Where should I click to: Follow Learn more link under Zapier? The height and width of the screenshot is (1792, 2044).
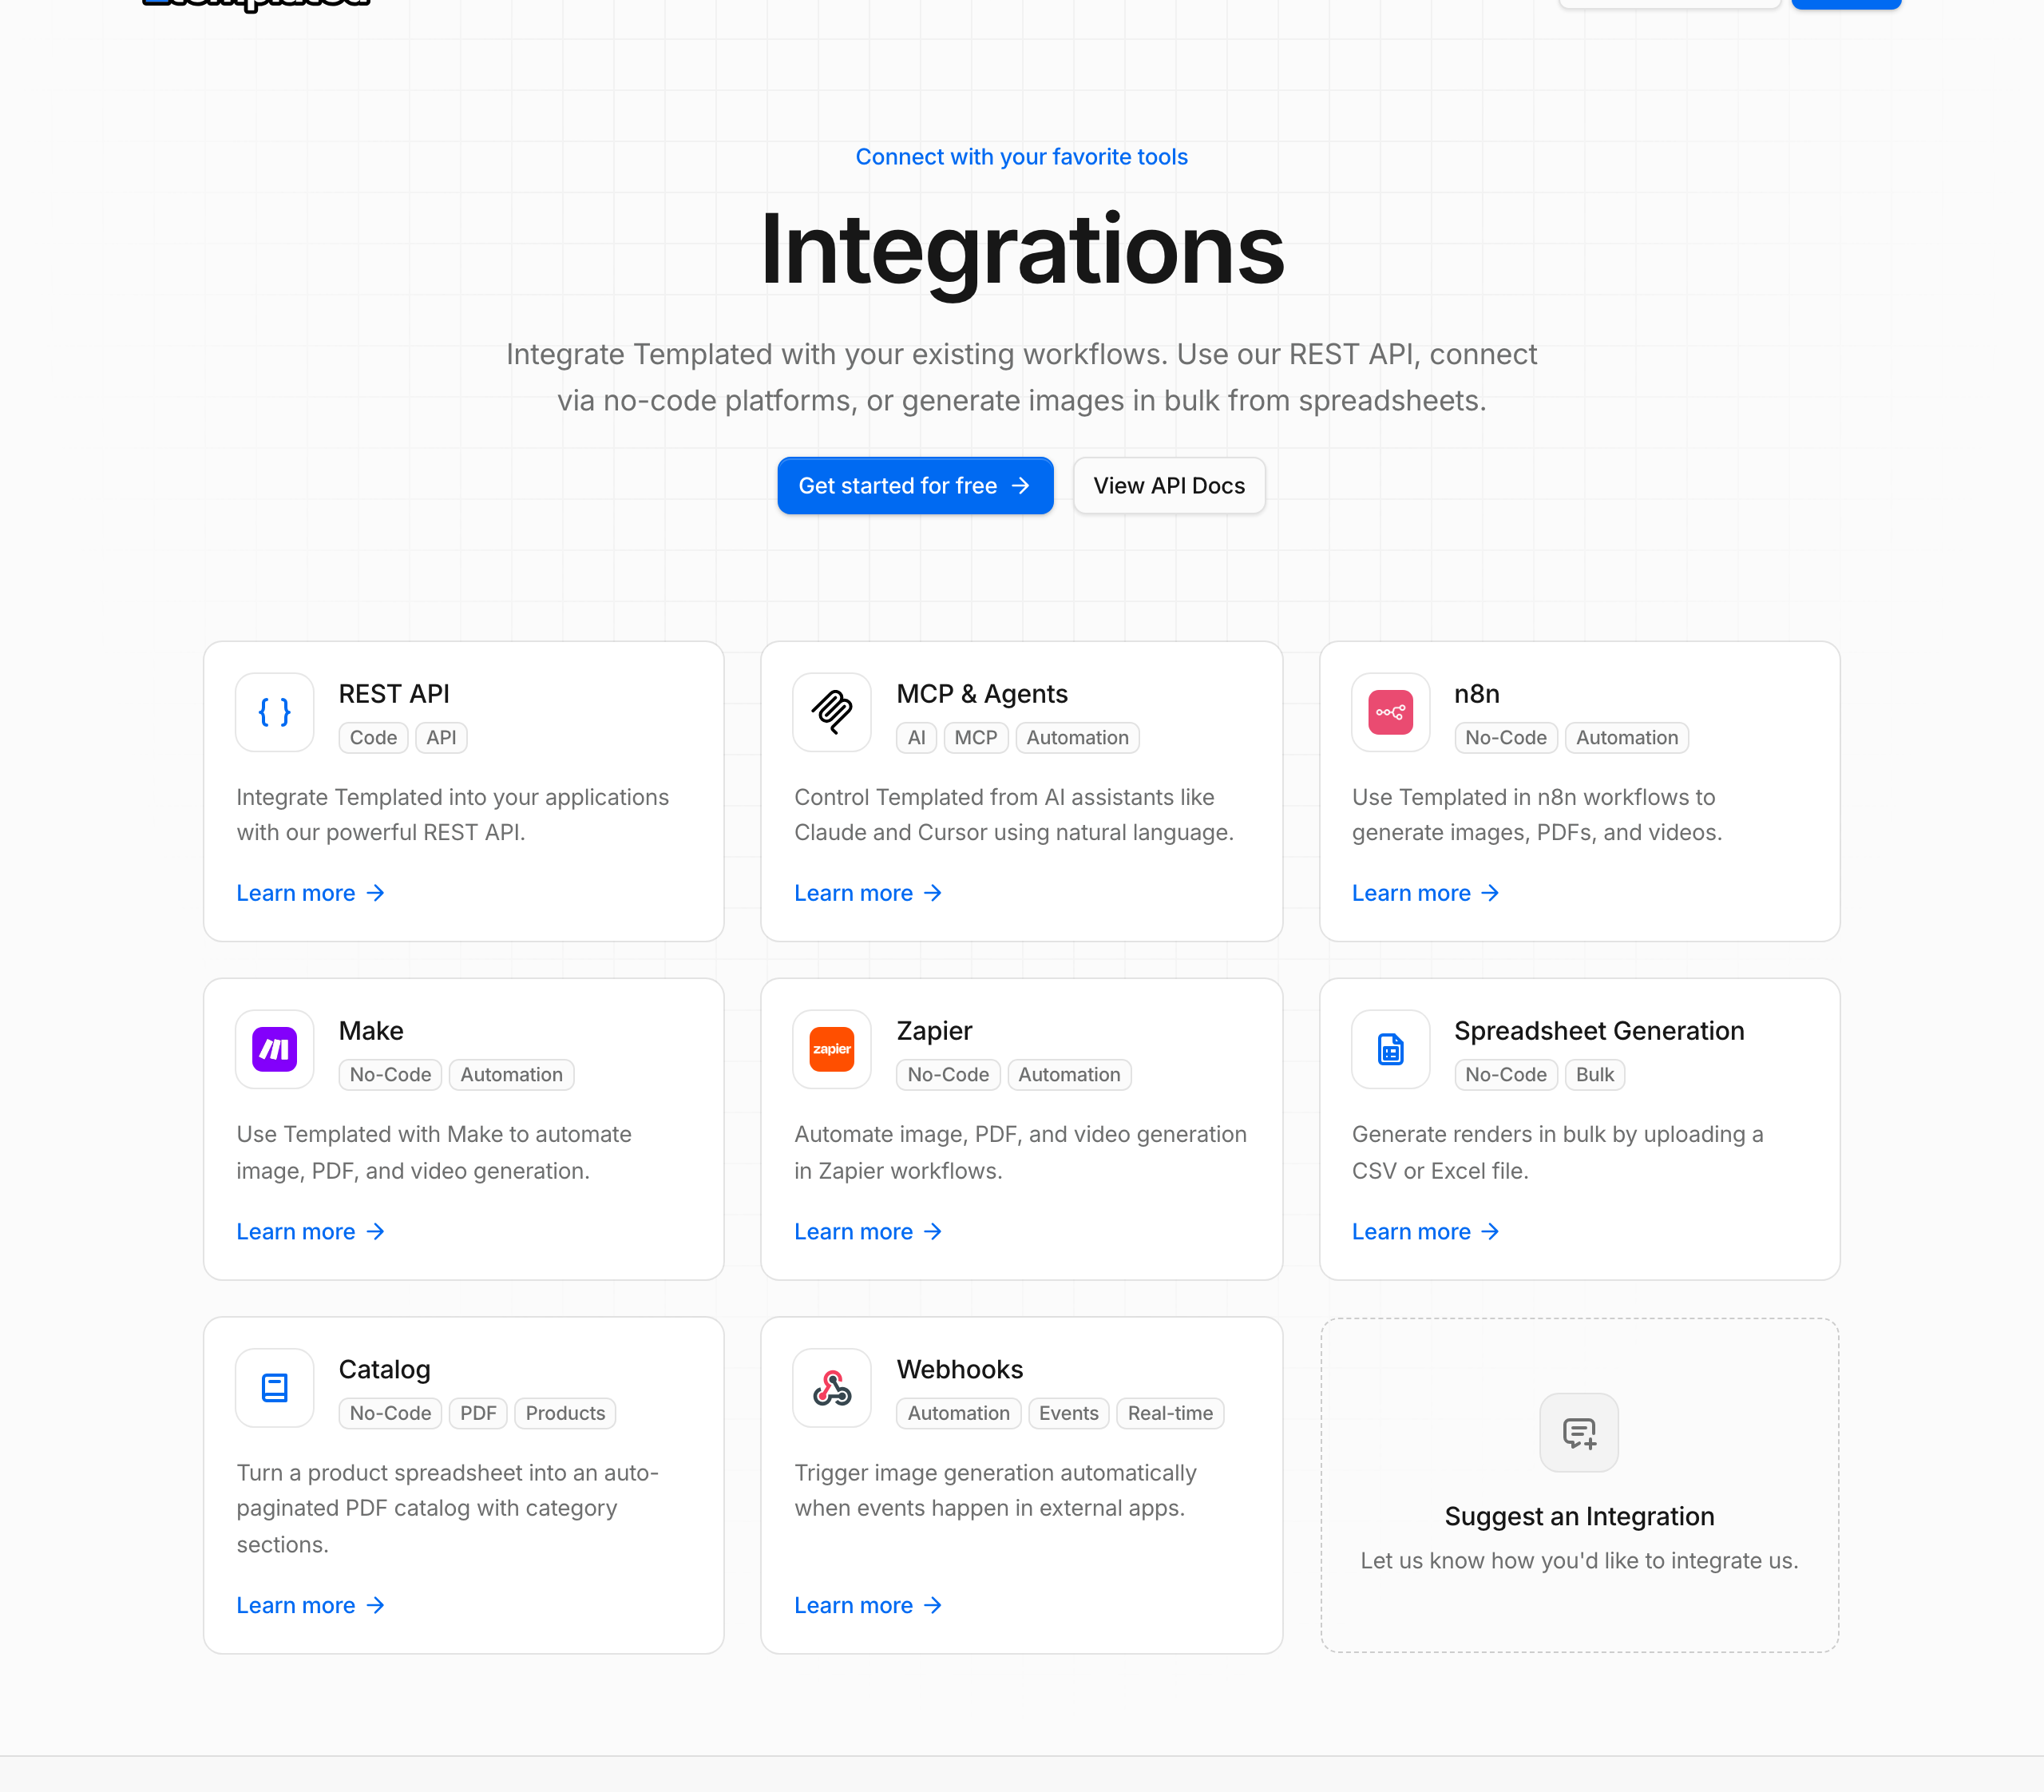[868, 1232]
